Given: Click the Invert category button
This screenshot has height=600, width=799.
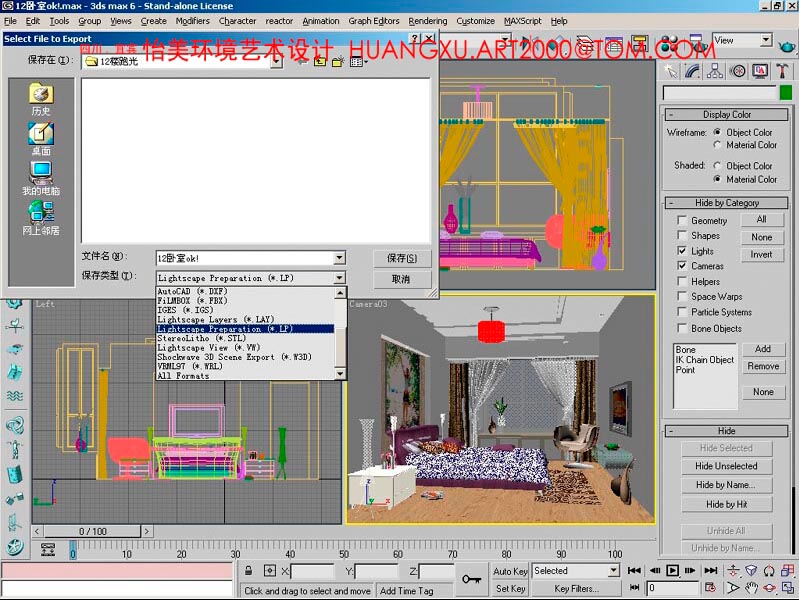Looking at the screenshot, I should (x=762, y=254).
